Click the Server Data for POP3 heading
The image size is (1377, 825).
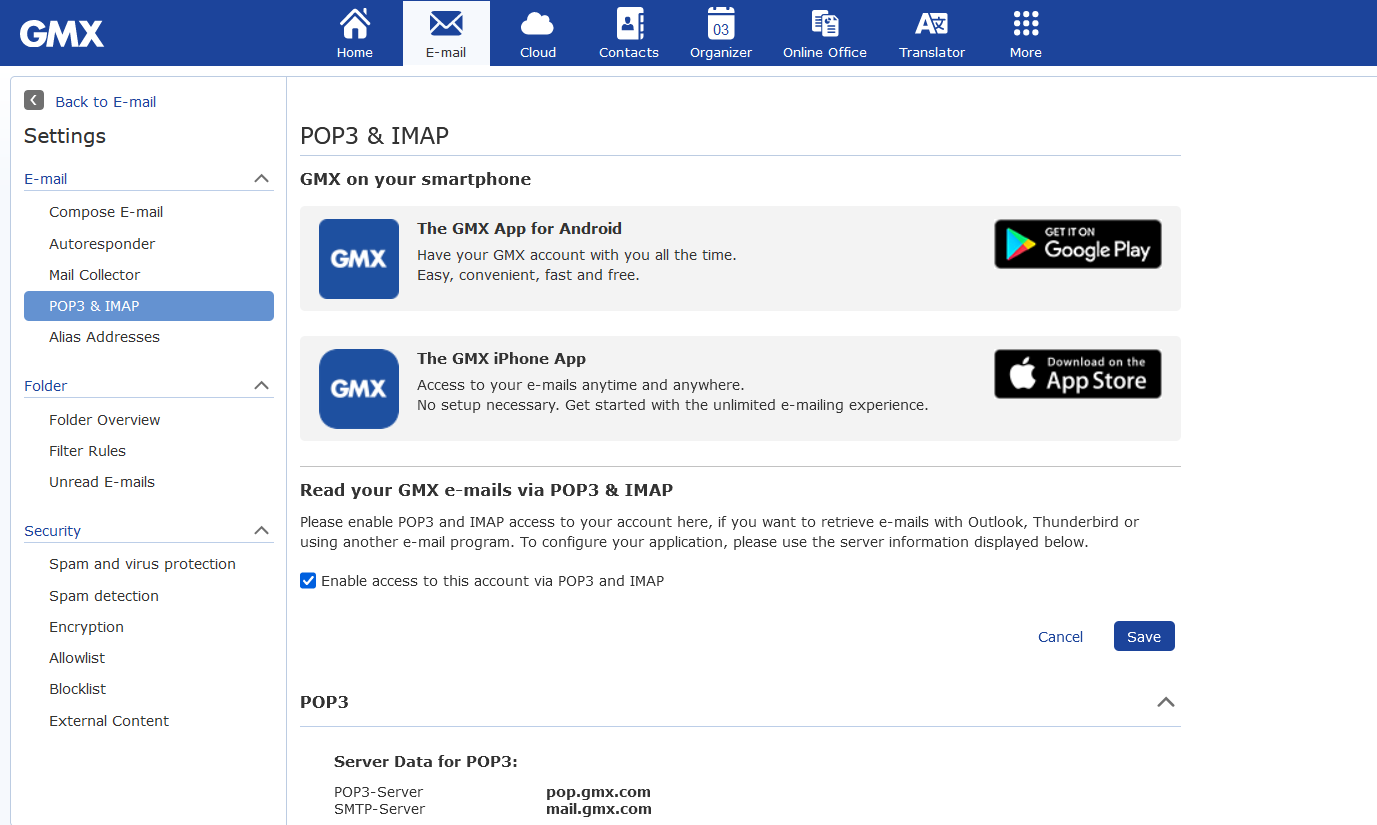[x=426, y=762]
